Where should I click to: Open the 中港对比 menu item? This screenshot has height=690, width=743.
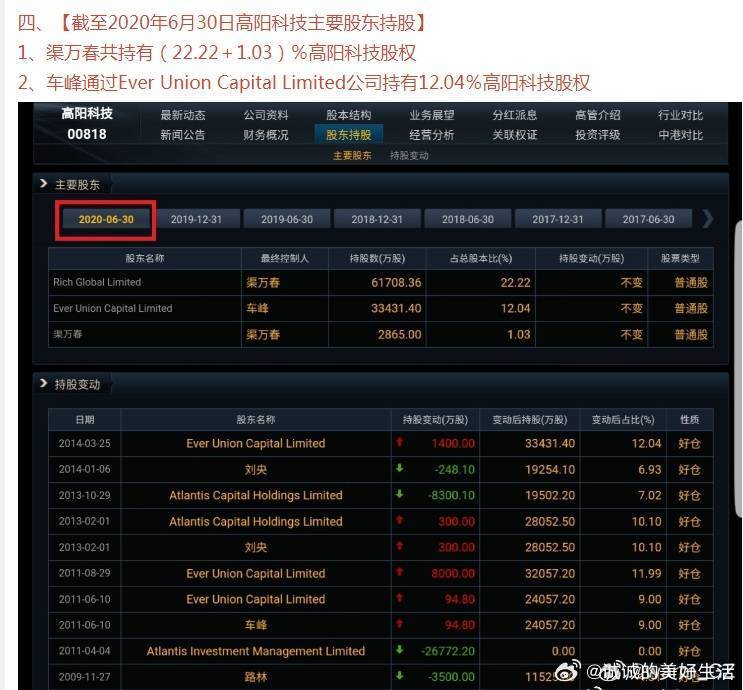tap(680, 135)
